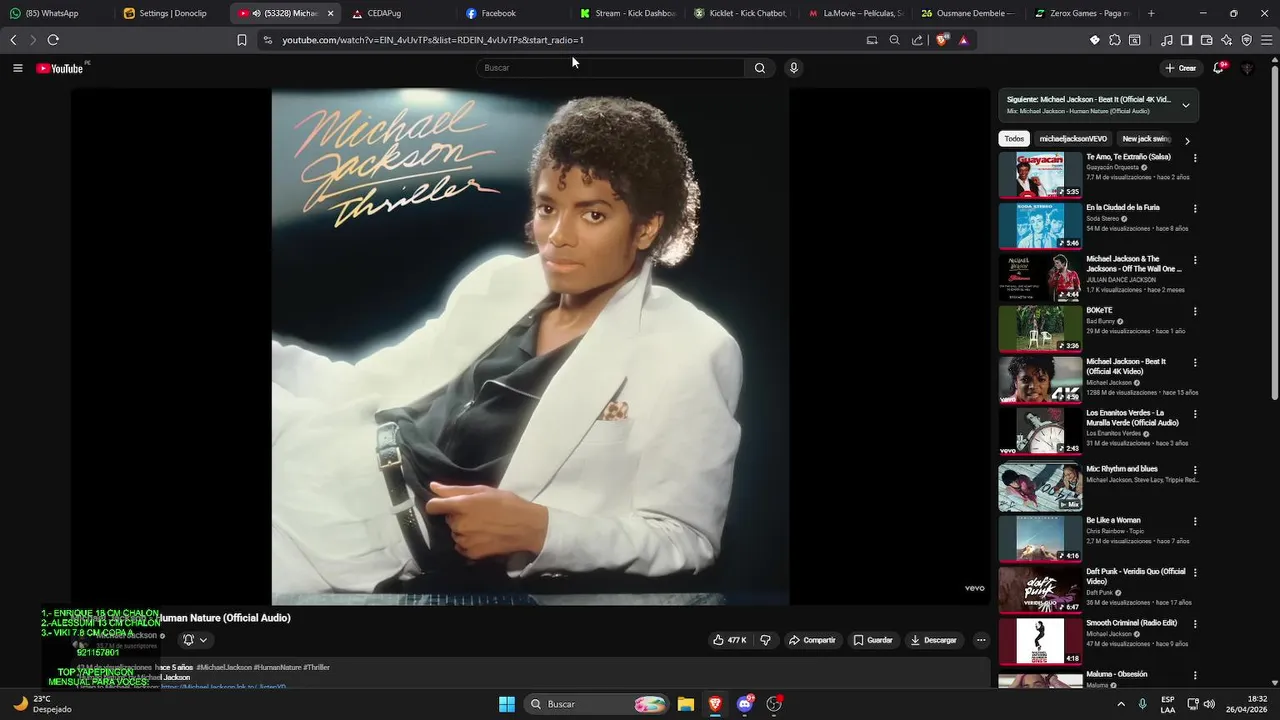Open Brave Rewards triangle icon
Screen dimensions: 1280x720
tap(963, 40)
